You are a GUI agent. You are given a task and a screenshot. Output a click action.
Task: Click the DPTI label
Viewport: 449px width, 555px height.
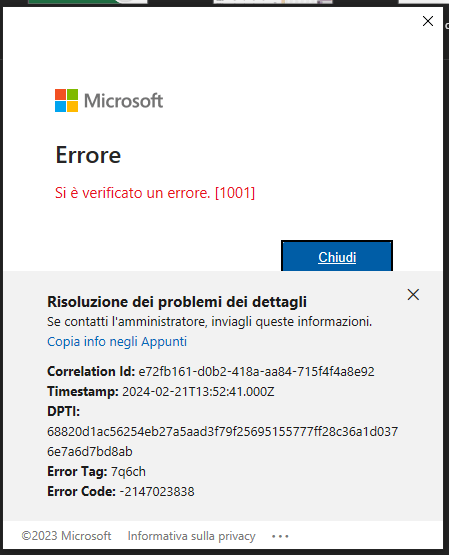click(64, 412)
